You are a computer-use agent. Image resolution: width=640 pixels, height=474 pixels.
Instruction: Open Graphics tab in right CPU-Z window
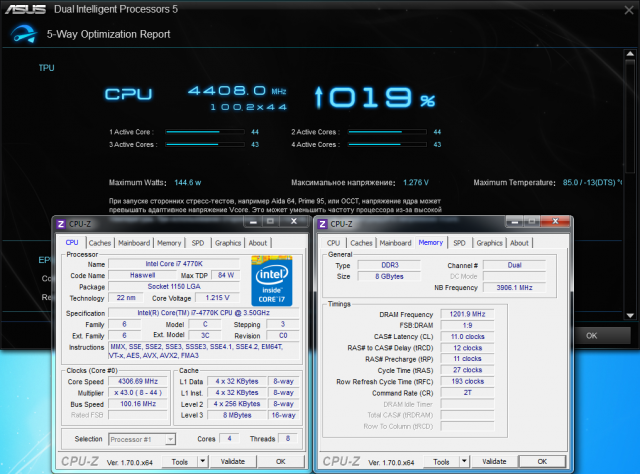489,243
